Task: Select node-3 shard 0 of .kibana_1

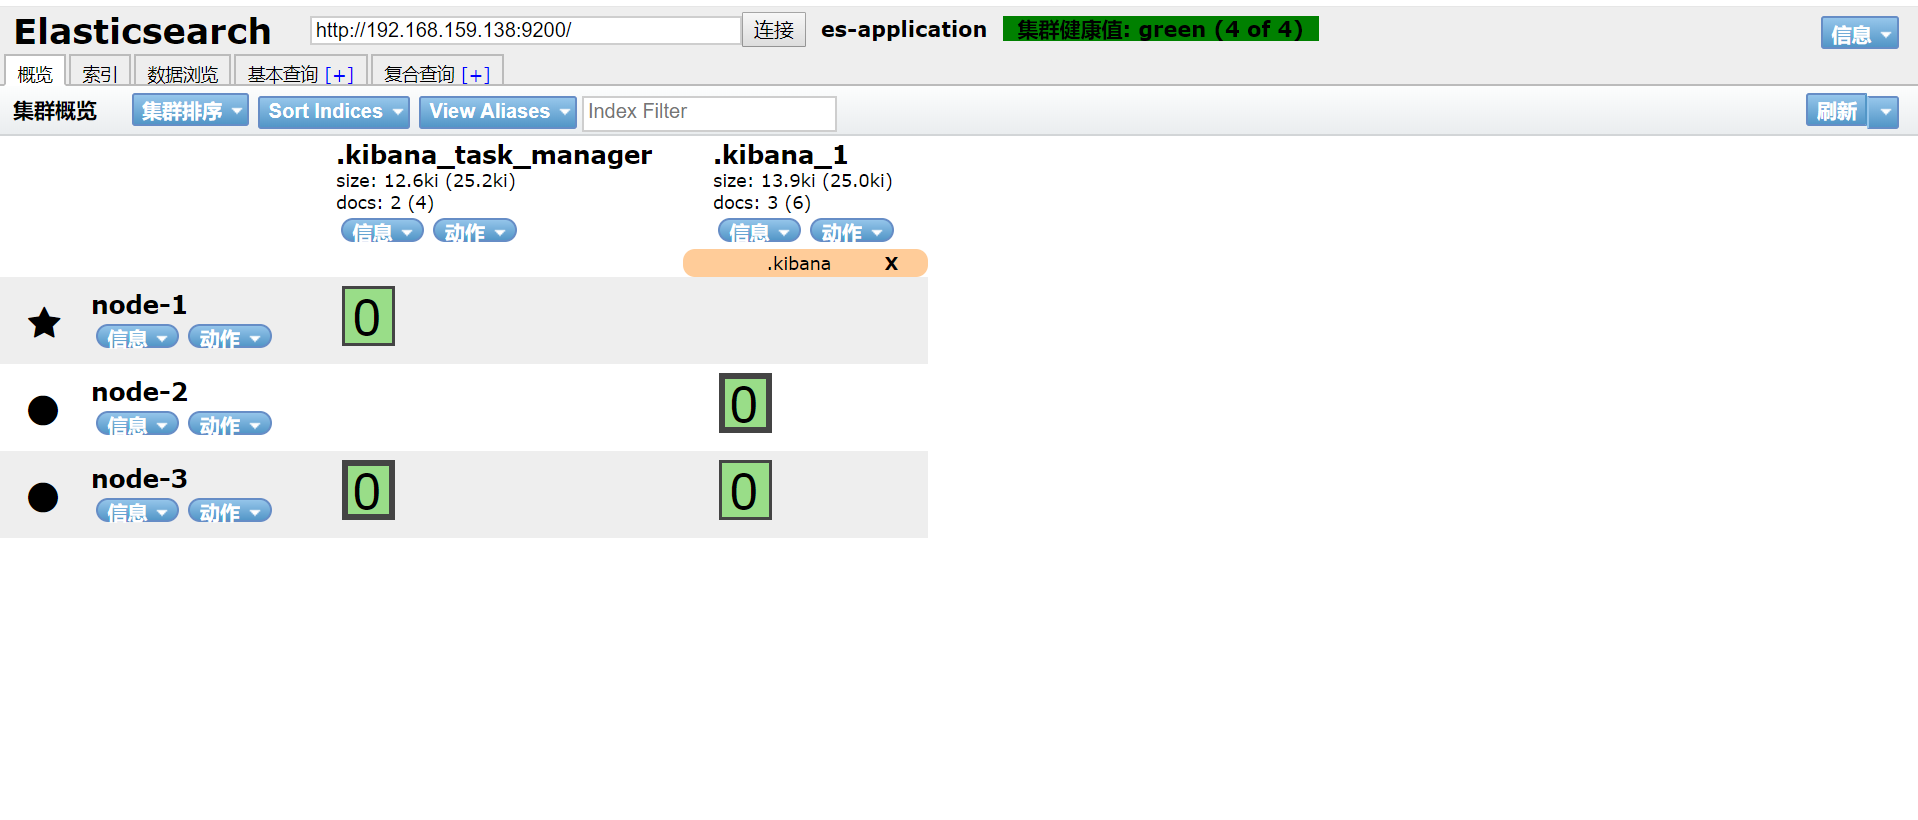Action: [745, 490]
